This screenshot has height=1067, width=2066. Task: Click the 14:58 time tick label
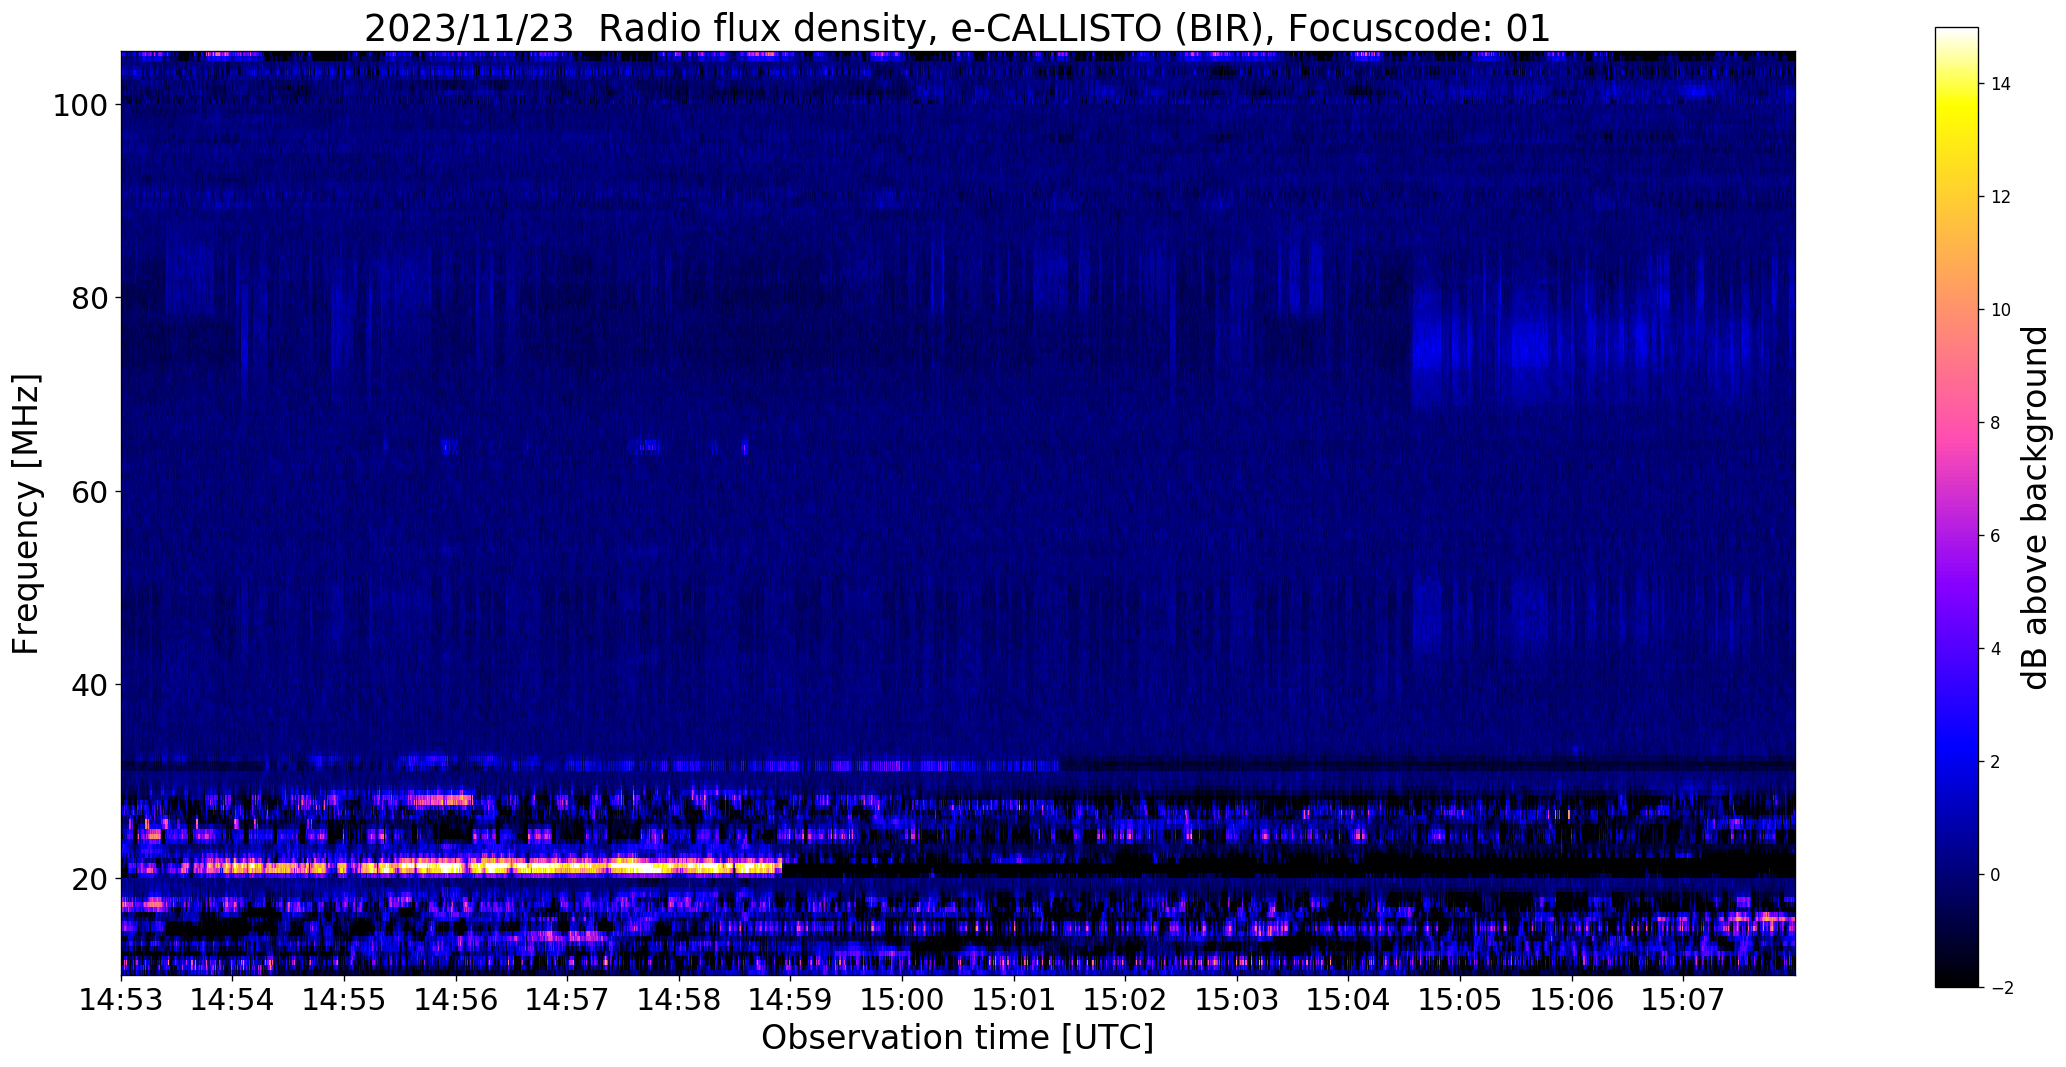[679, 1001]
